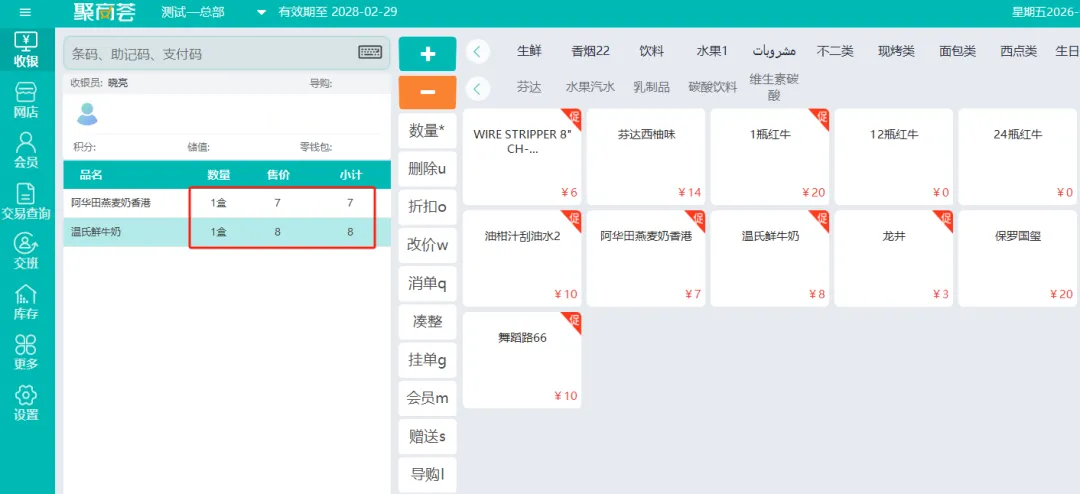Open the 设置 settings section
1080x494 pixels.
26,404
